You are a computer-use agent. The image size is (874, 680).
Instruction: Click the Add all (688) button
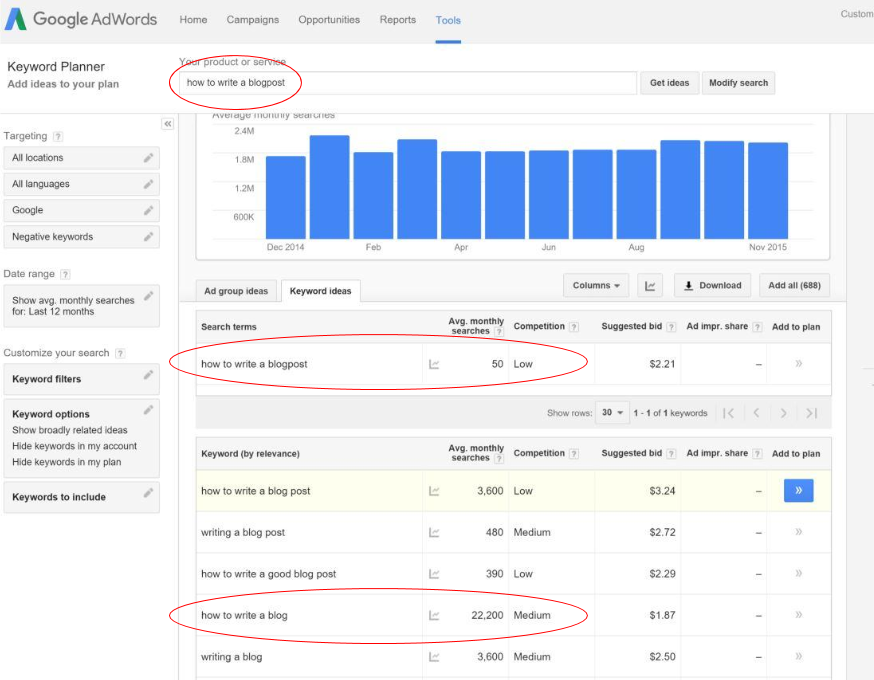point(794,286)
